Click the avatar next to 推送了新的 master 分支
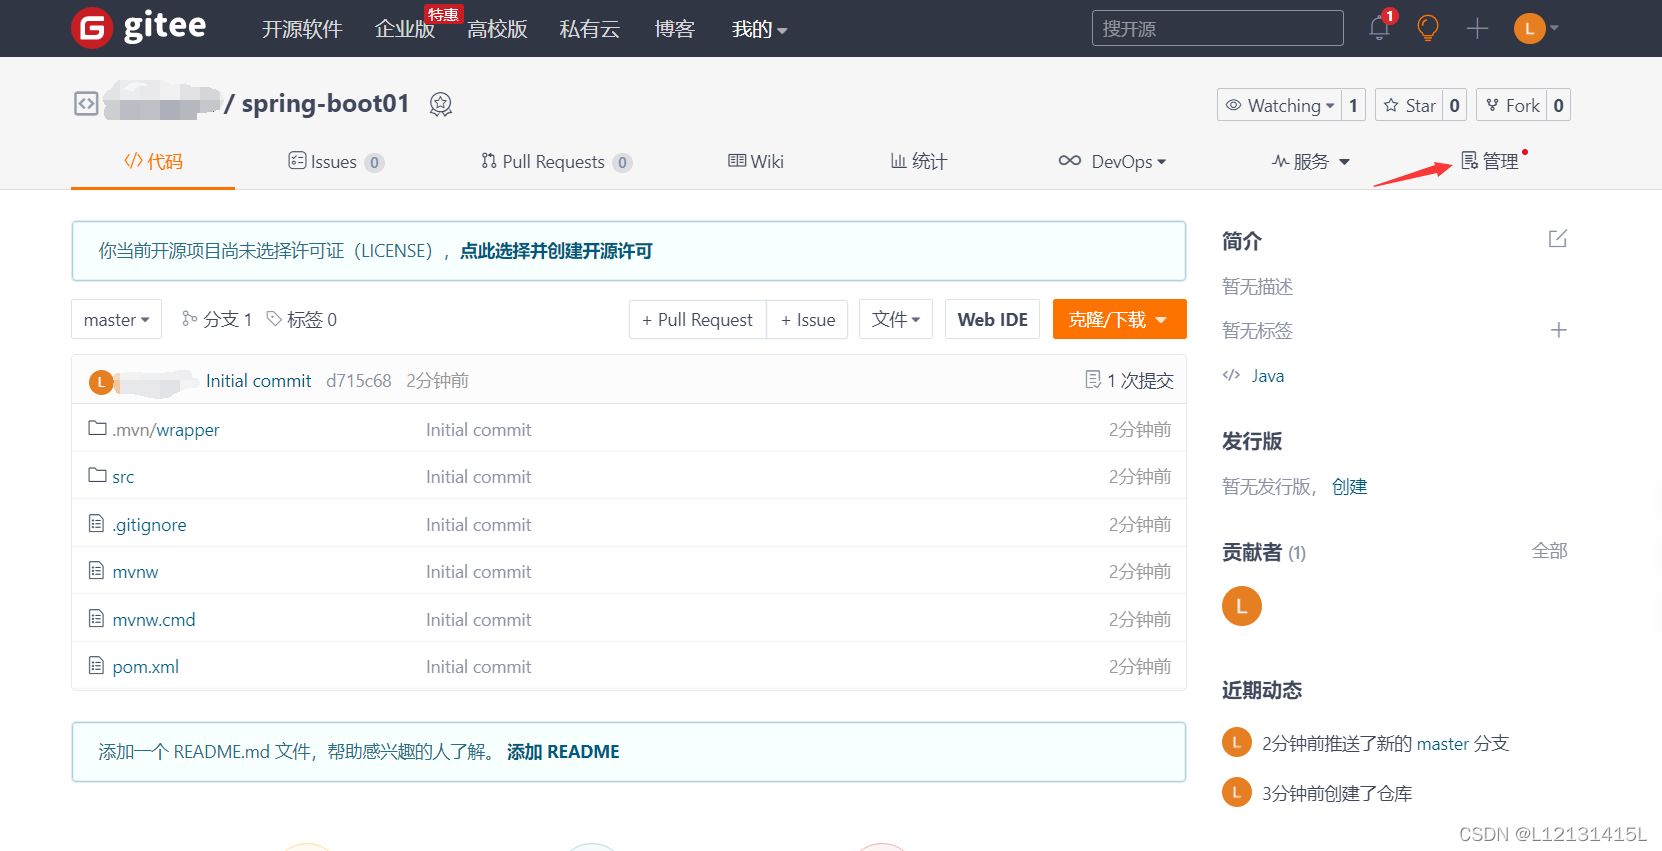 click(x=1237, y=742)
